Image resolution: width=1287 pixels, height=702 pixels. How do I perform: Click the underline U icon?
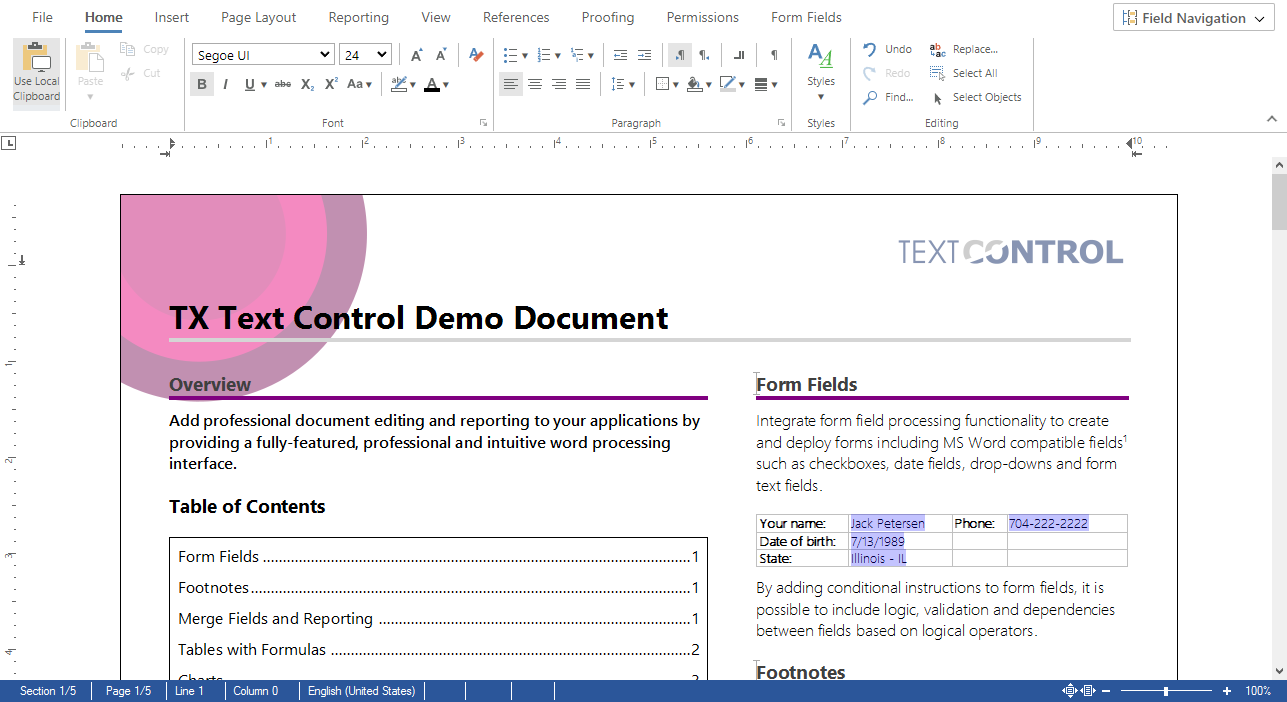[x=249, y=85]
